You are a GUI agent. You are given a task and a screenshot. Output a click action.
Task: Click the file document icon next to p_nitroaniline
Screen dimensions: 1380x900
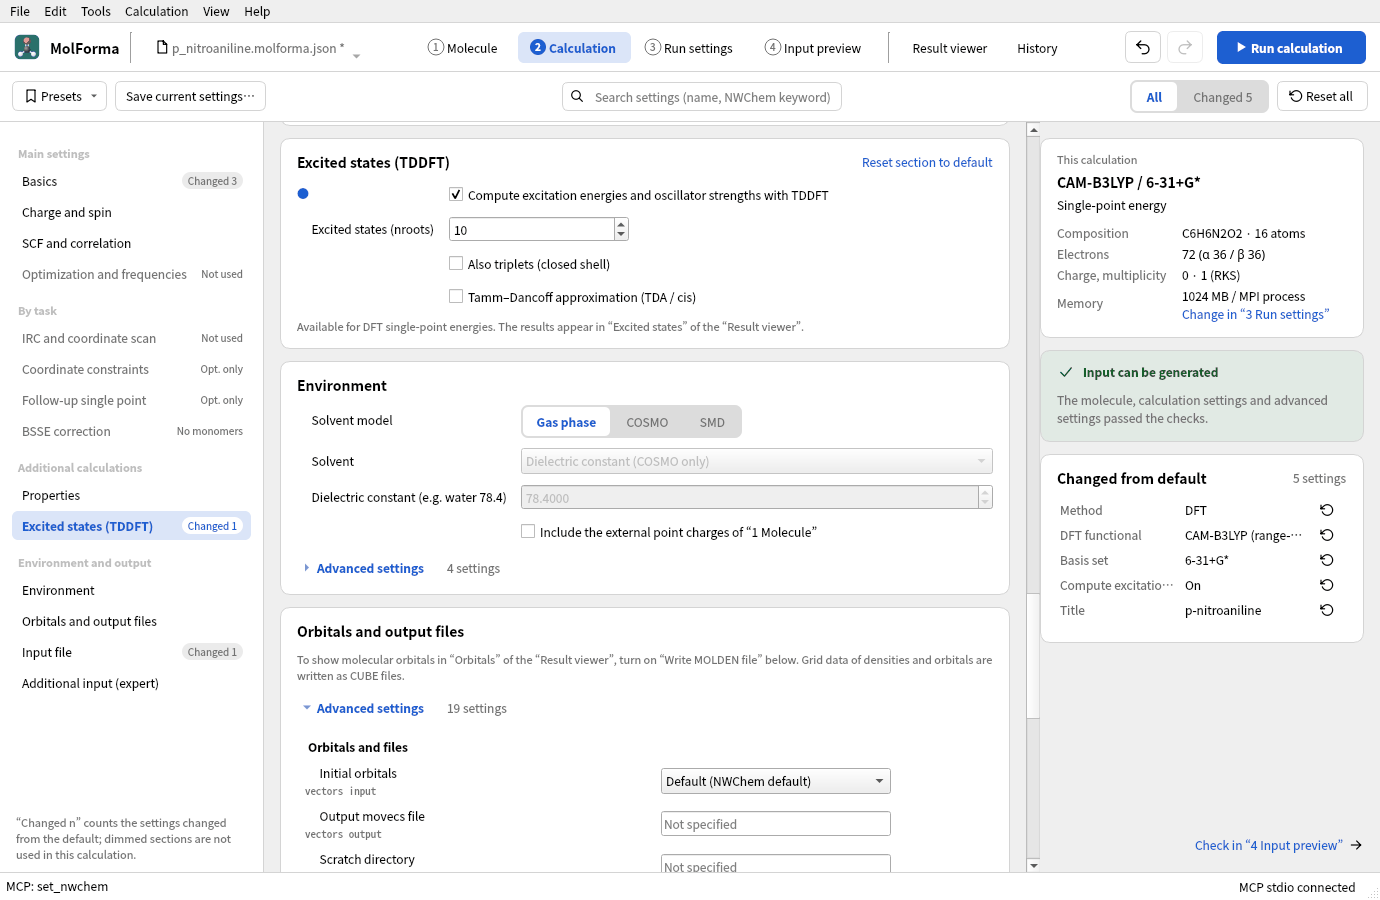point(162,47)
